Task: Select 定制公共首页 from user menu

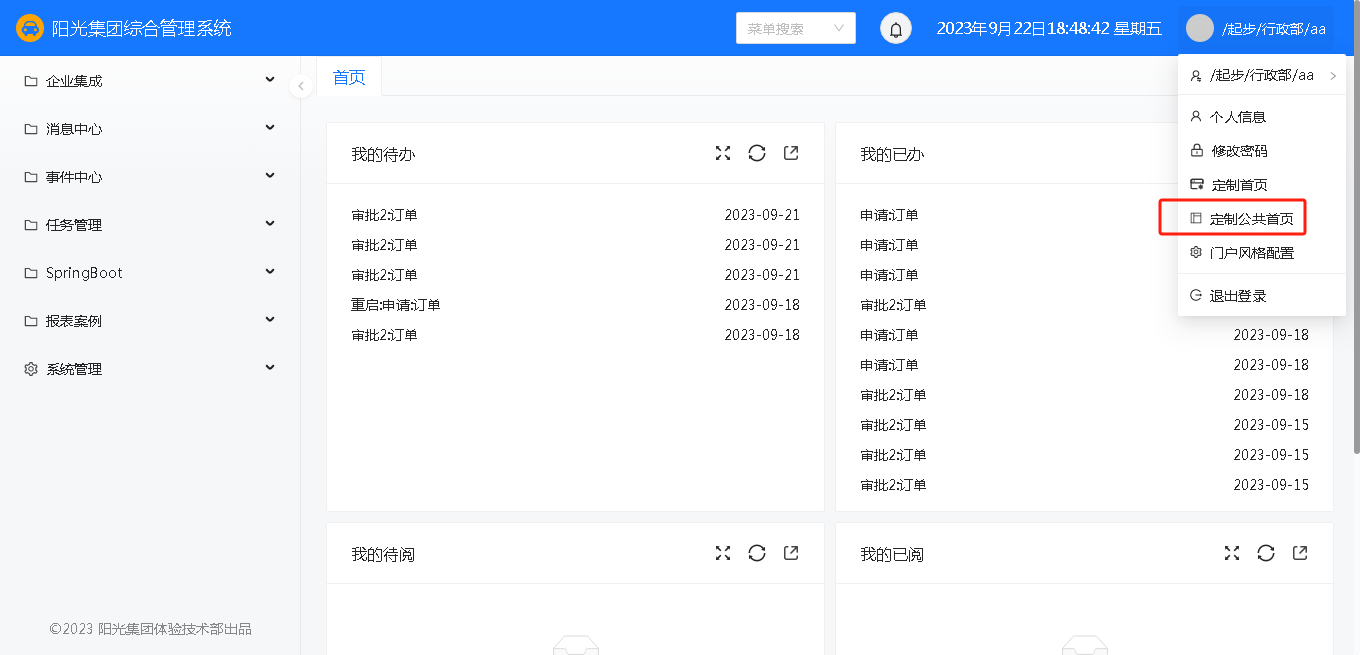Action: click(1251, 219)
